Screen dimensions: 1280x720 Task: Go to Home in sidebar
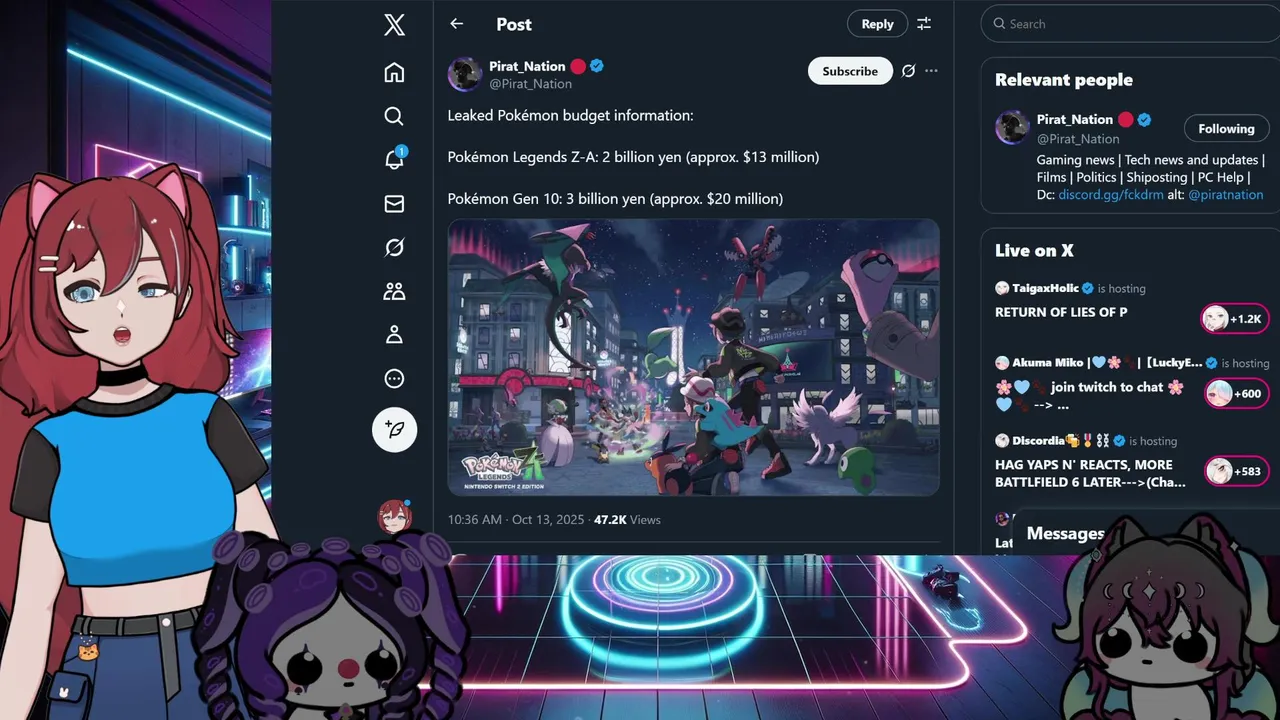coord(394,72)
